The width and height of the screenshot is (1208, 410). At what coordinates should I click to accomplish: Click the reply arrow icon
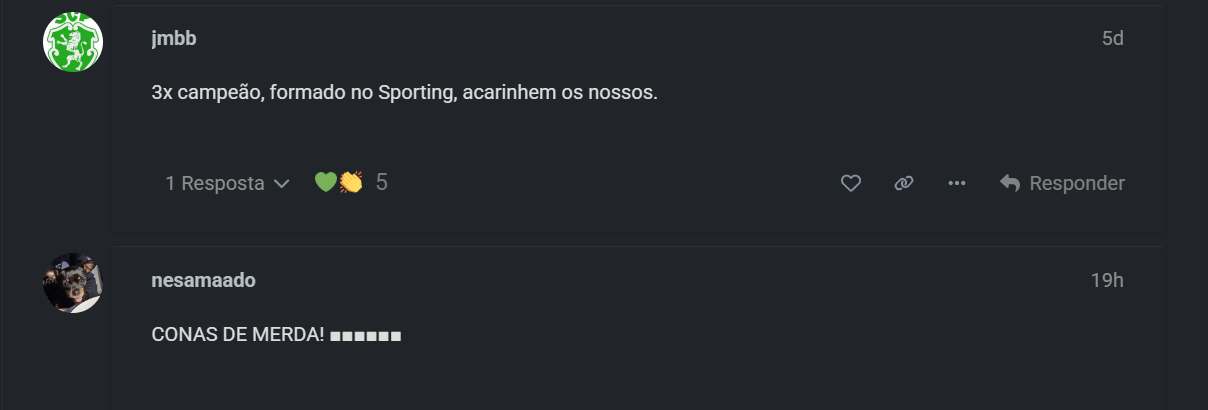point(1010,183)
